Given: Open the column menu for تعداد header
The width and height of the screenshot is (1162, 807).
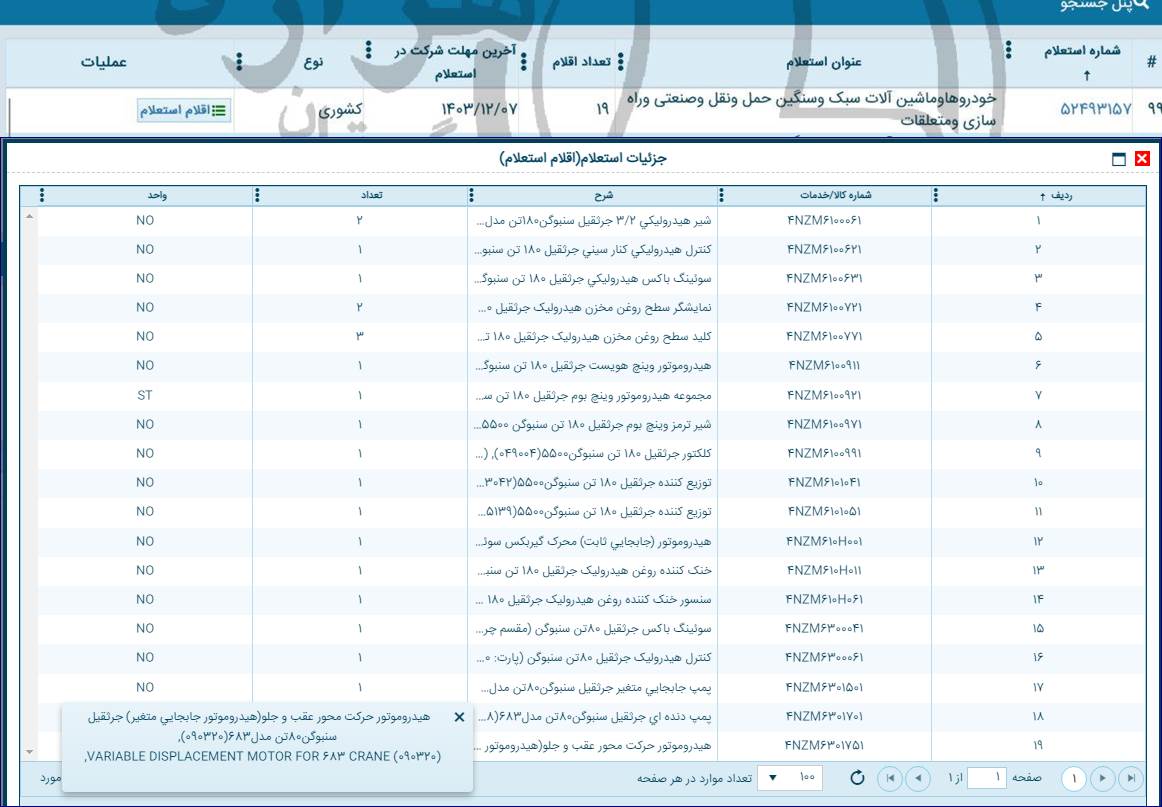Looking at the screenshot, I should pos(256,197).
